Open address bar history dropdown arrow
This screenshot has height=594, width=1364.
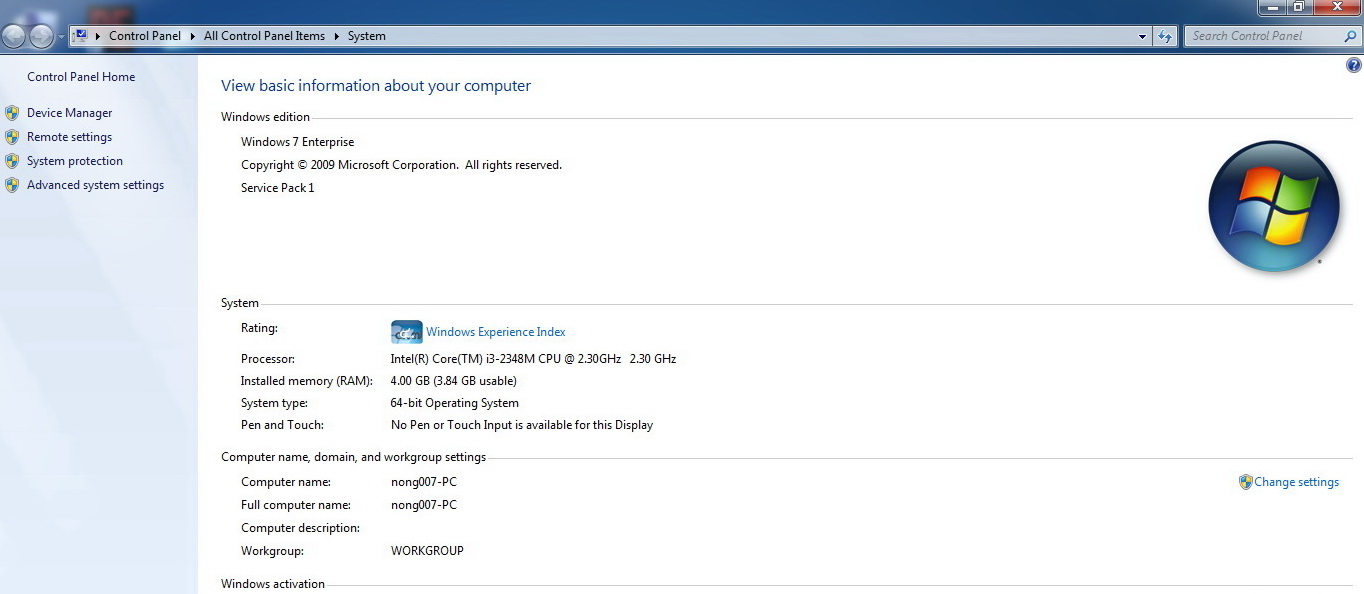pyautogui.click(x=1143, y=36)
